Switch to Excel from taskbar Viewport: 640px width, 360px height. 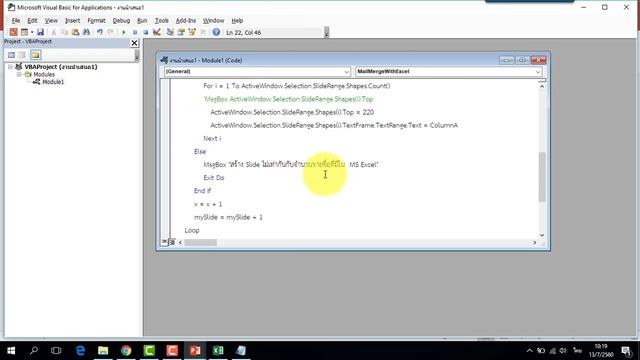[218, 351]
